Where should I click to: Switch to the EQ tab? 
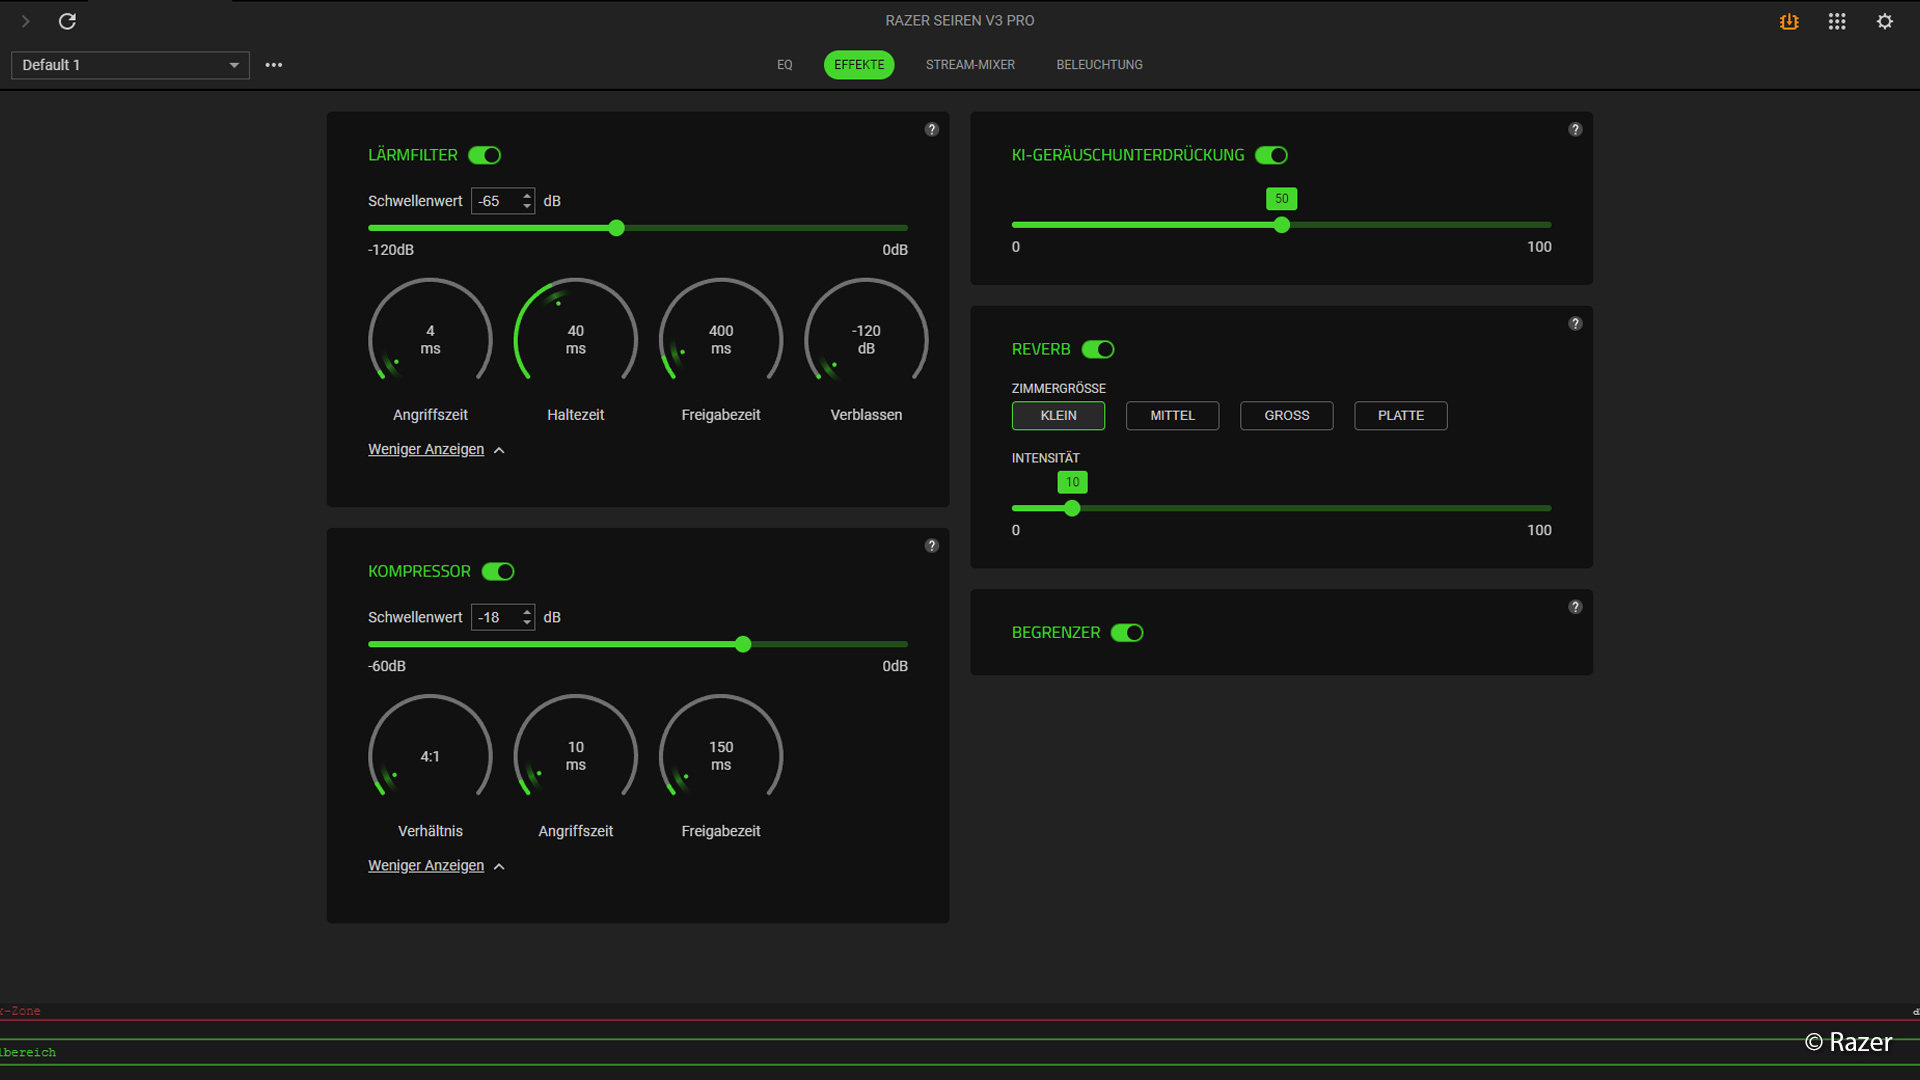(x=785, y=65)
